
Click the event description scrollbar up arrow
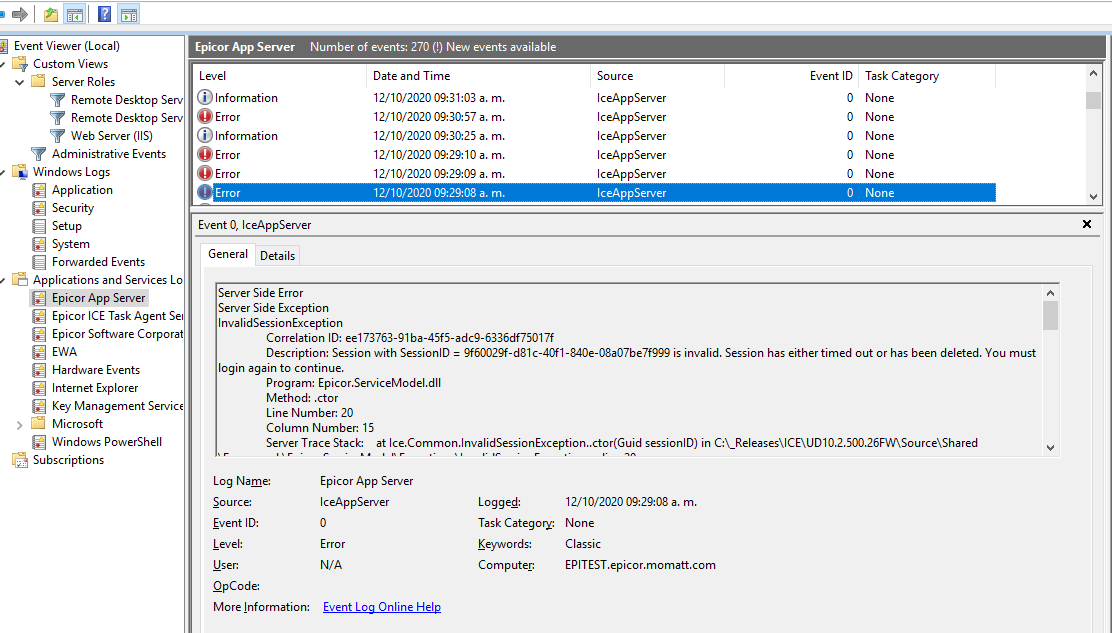1050,293
